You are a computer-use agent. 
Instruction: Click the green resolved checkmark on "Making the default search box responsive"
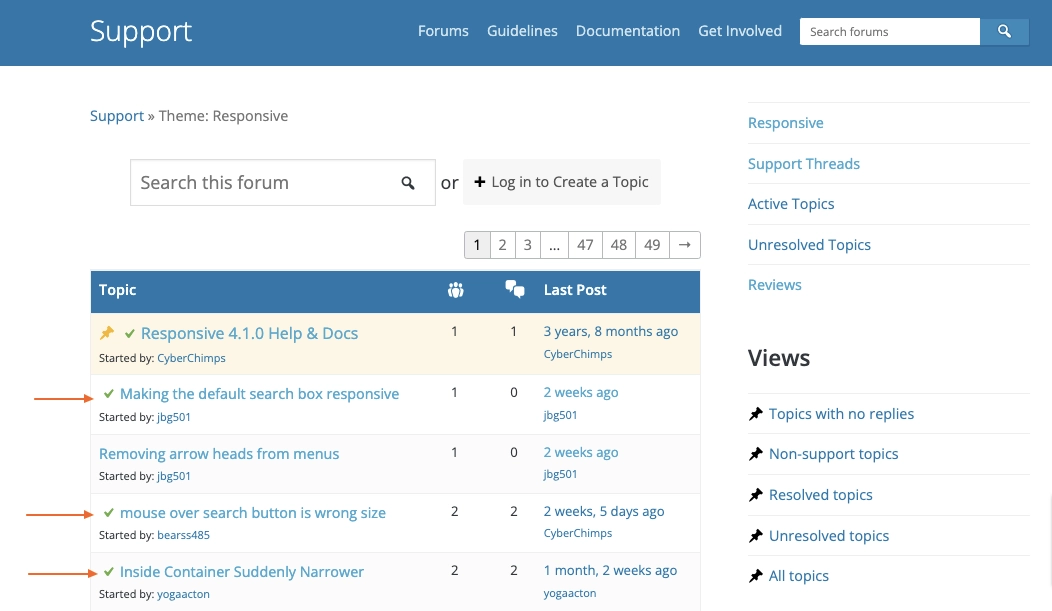point(109,393)
